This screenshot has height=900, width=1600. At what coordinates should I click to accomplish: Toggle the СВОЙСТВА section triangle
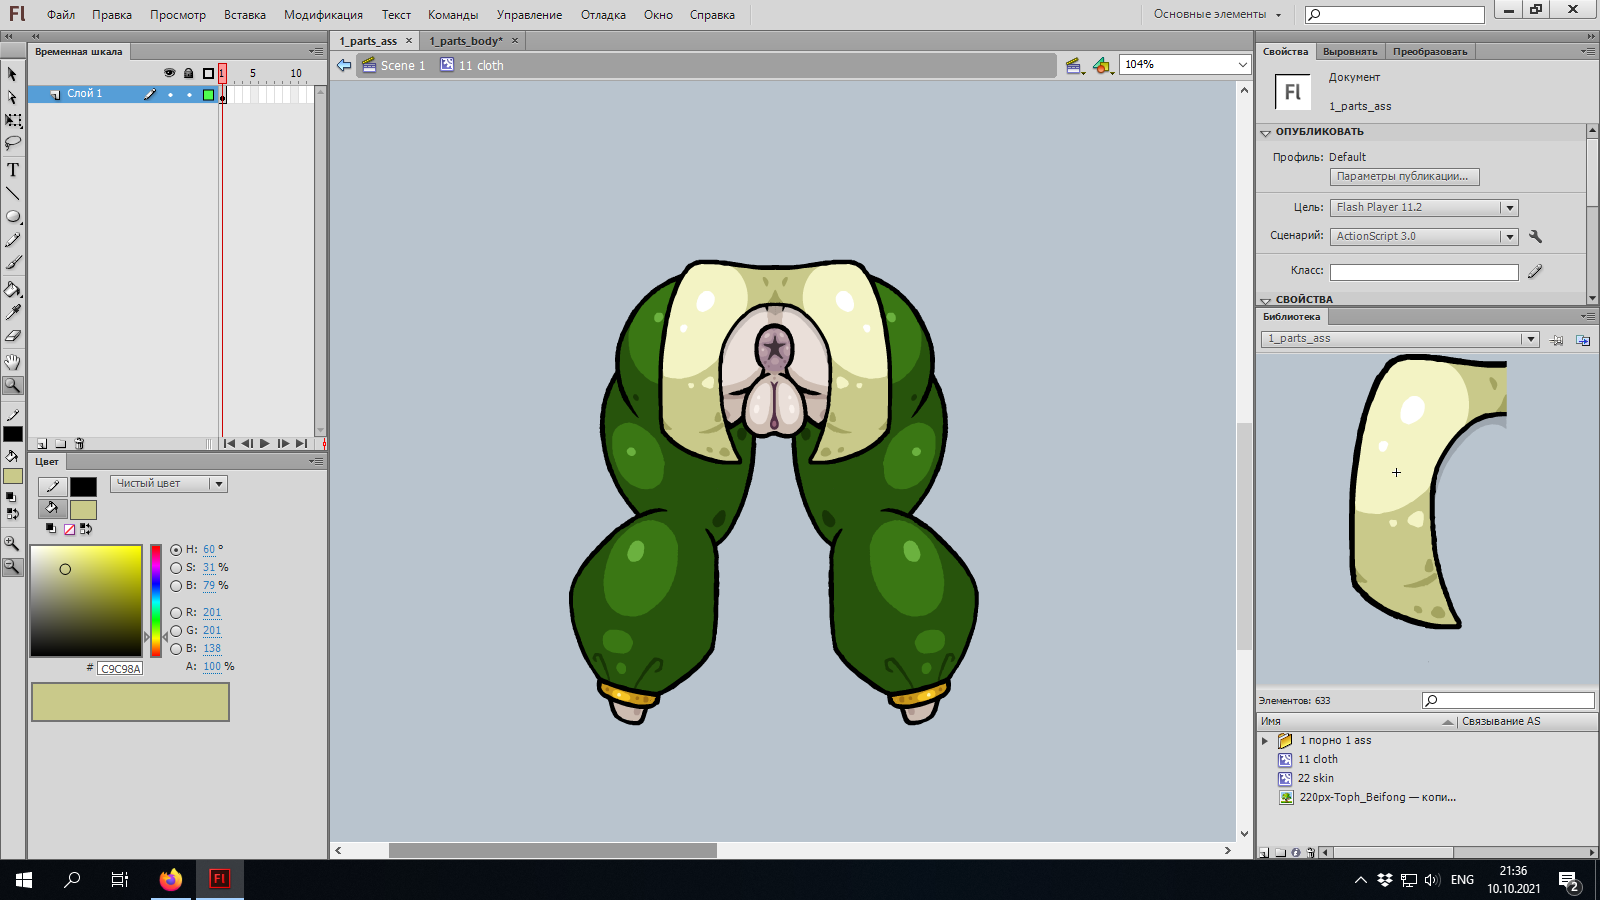click(x=1266, y=300)
